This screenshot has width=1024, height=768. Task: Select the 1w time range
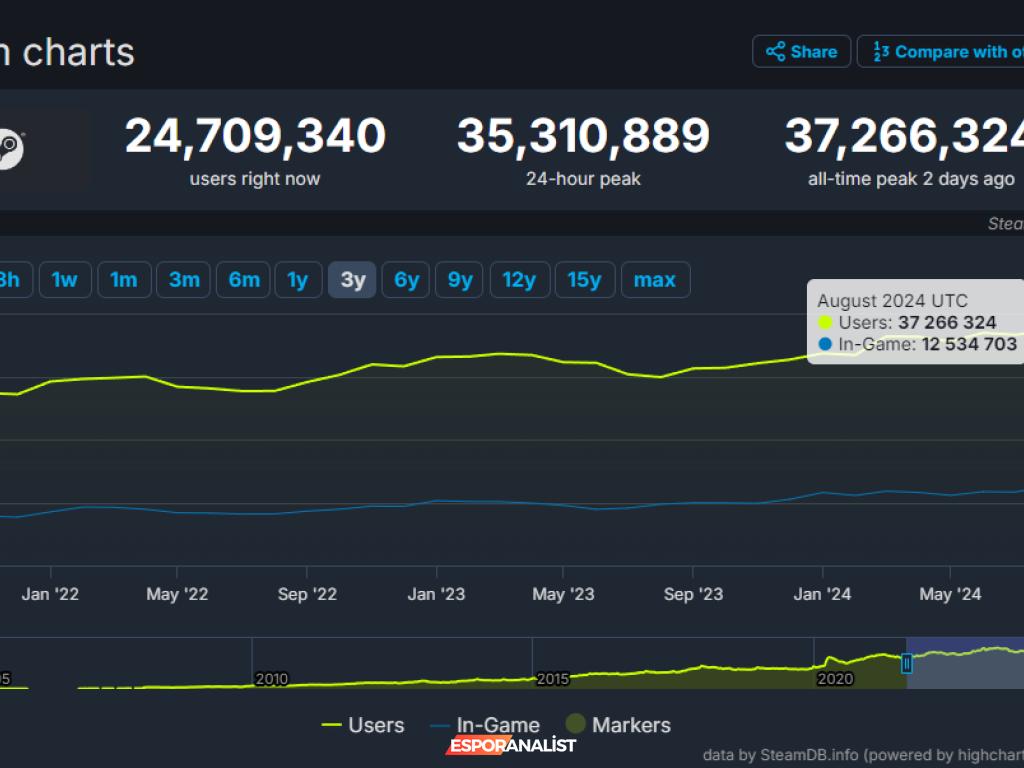(x=65, y=280)
